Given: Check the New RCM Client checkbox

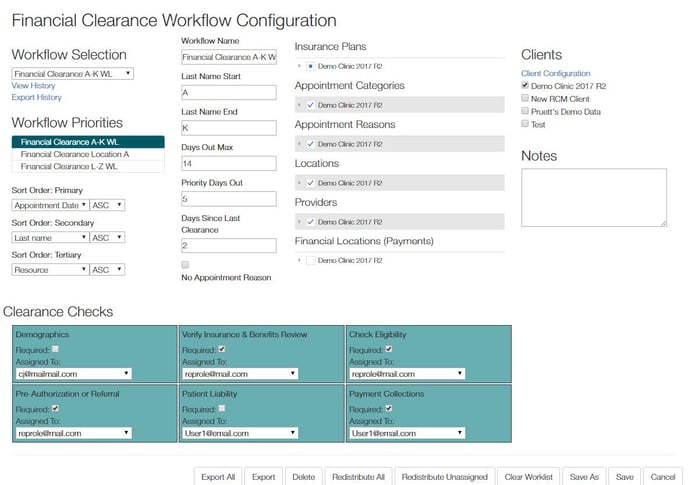Looking at the screenshot, I should pyautogui.click(x=525, y=99).
